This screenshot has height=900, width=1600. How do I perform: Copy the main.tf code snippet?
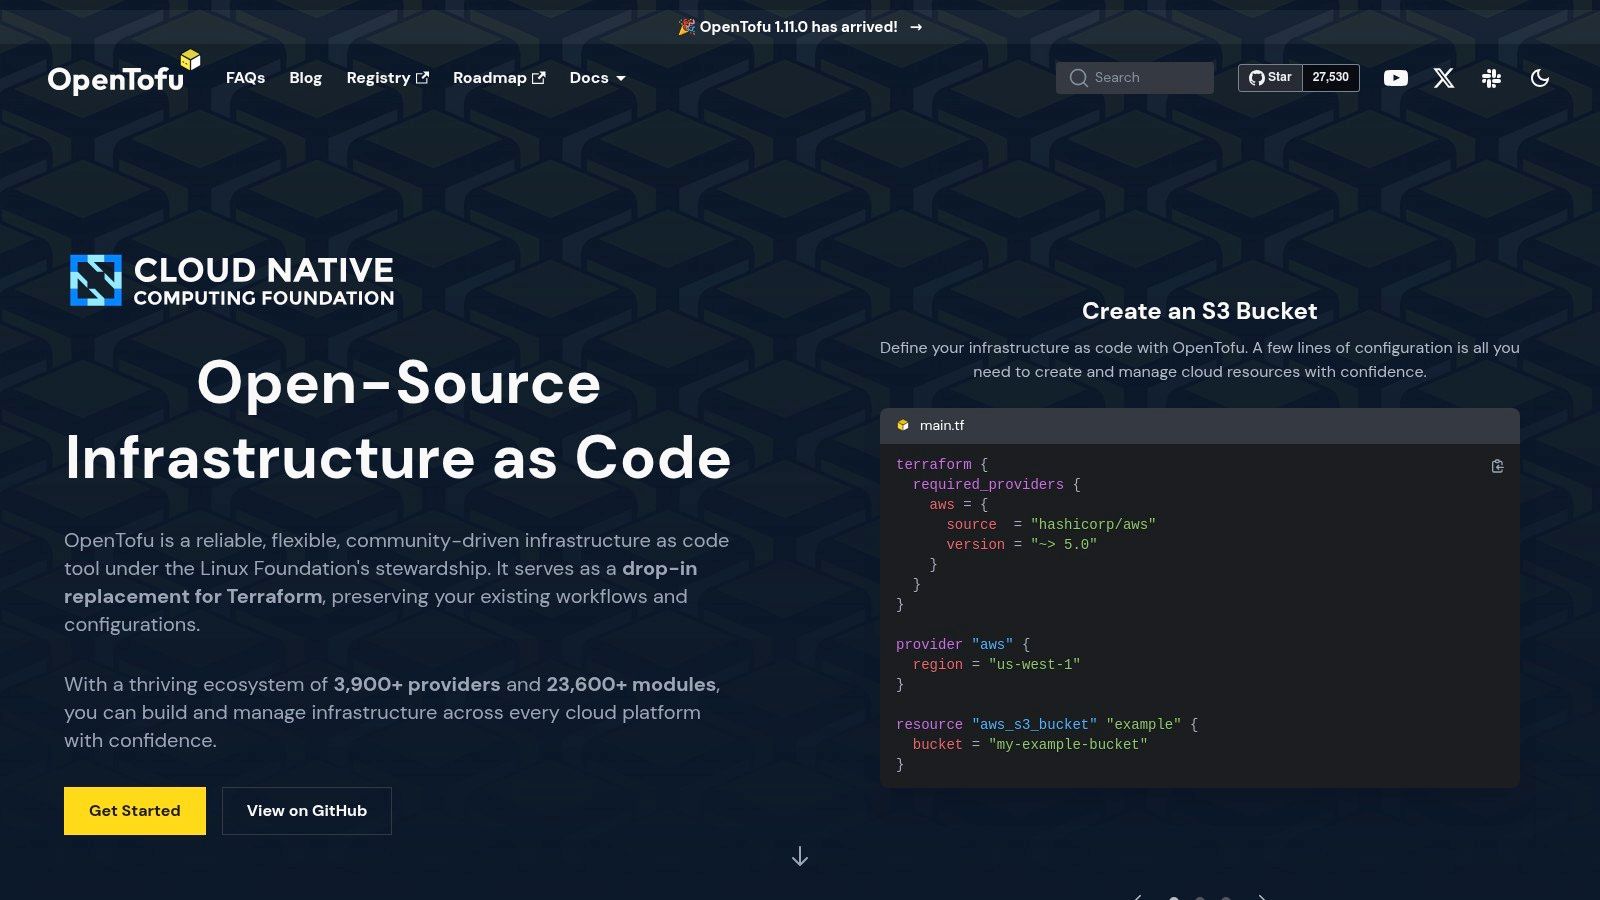click(x=1497, y=466)
